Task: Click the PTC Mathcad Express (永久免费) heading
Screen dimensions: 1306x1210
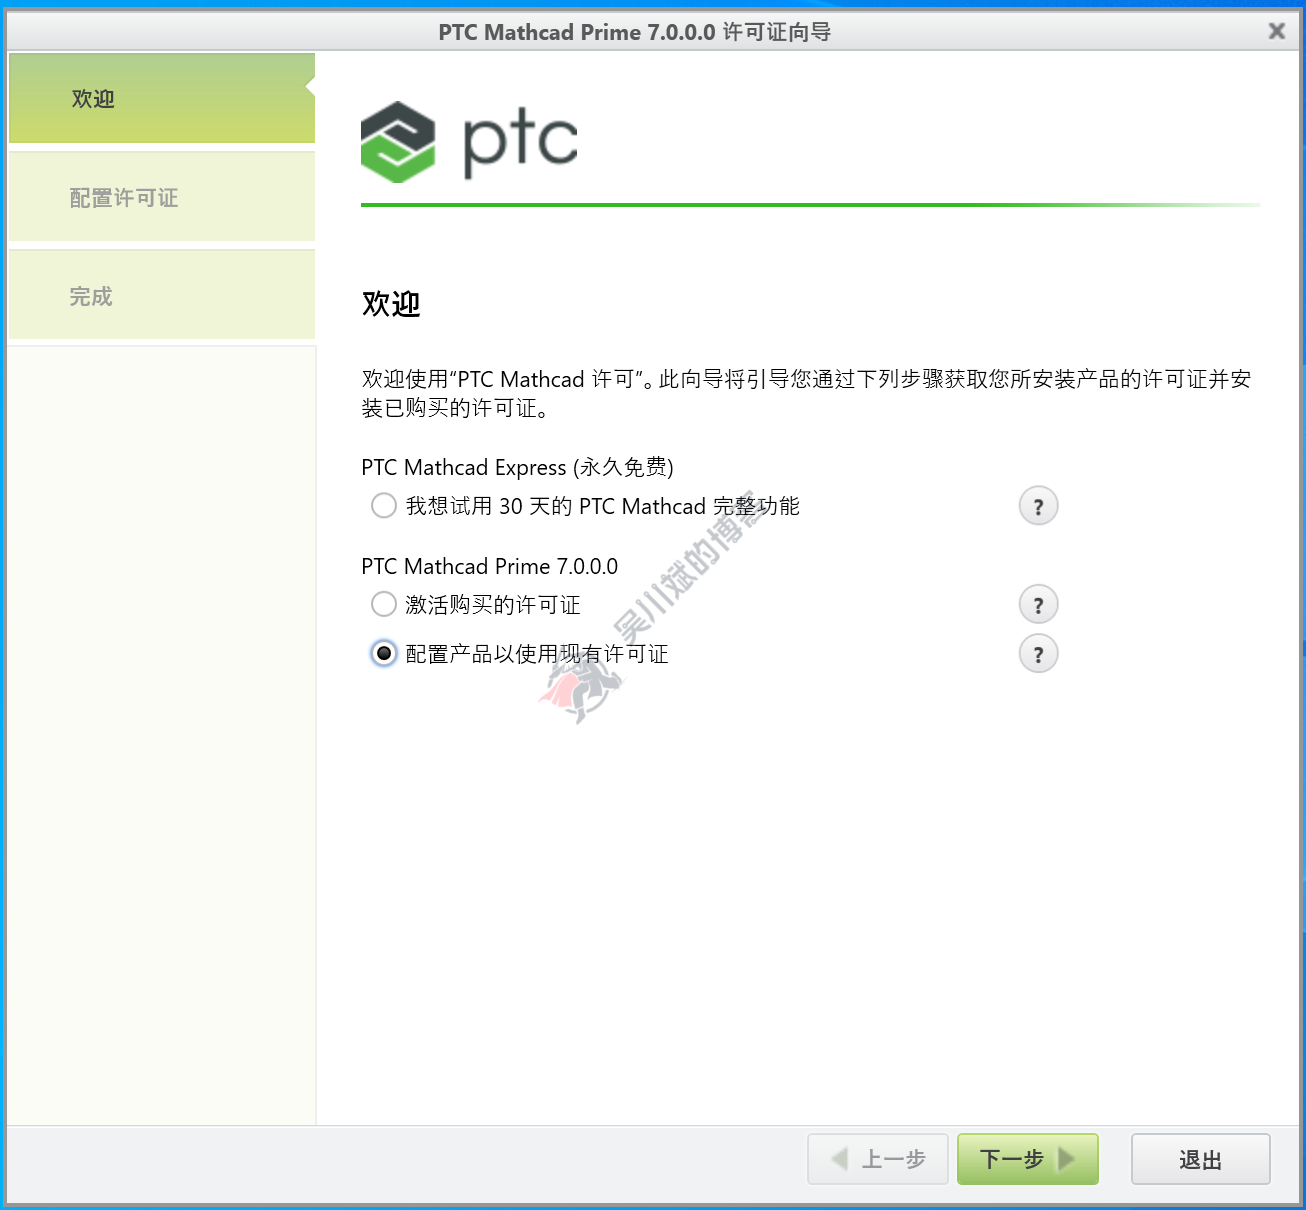Action: [x=517, y=467]
